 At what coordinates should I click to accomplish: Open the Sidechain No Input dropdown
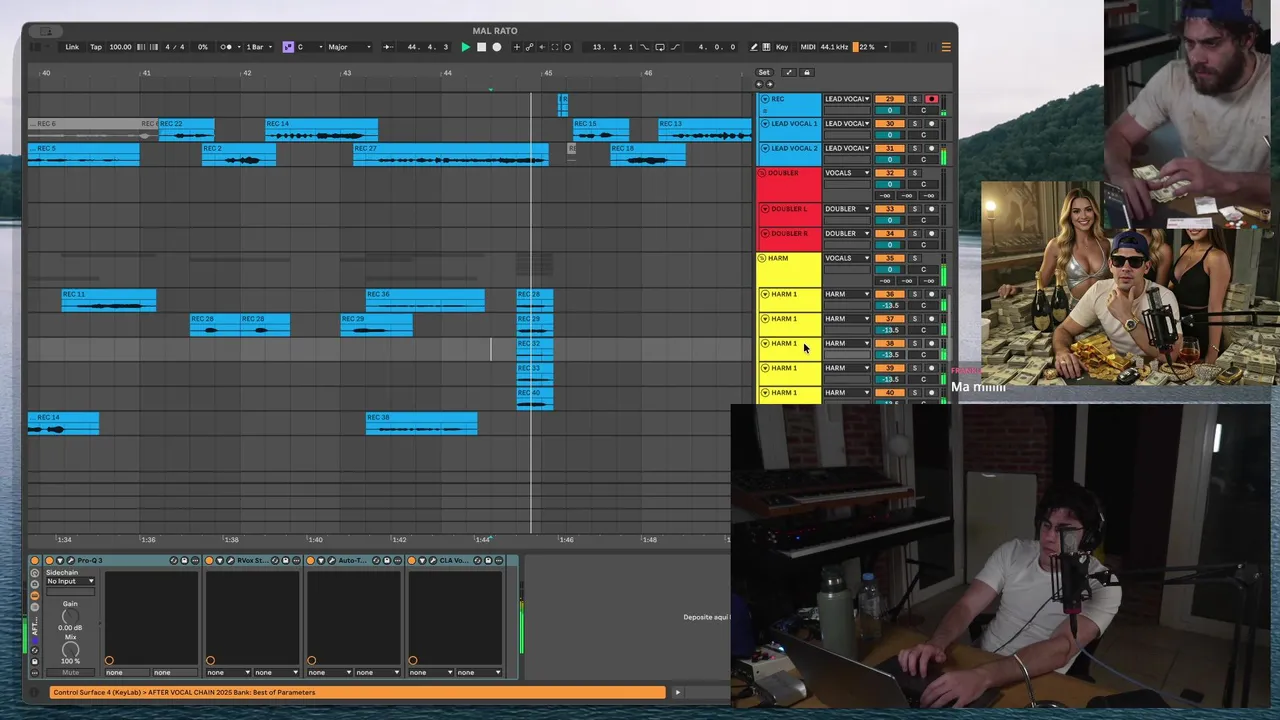point(70,581)
